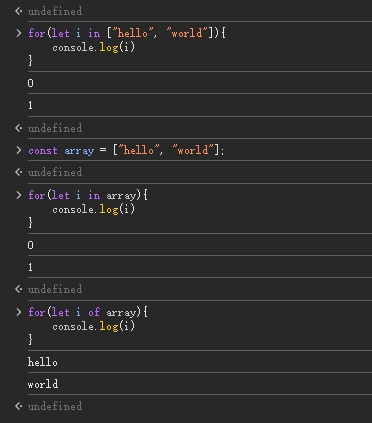Click the 1 output directly above the for-of loop
The height and width of the screenshot is (423, 372).
coord(31,267)
